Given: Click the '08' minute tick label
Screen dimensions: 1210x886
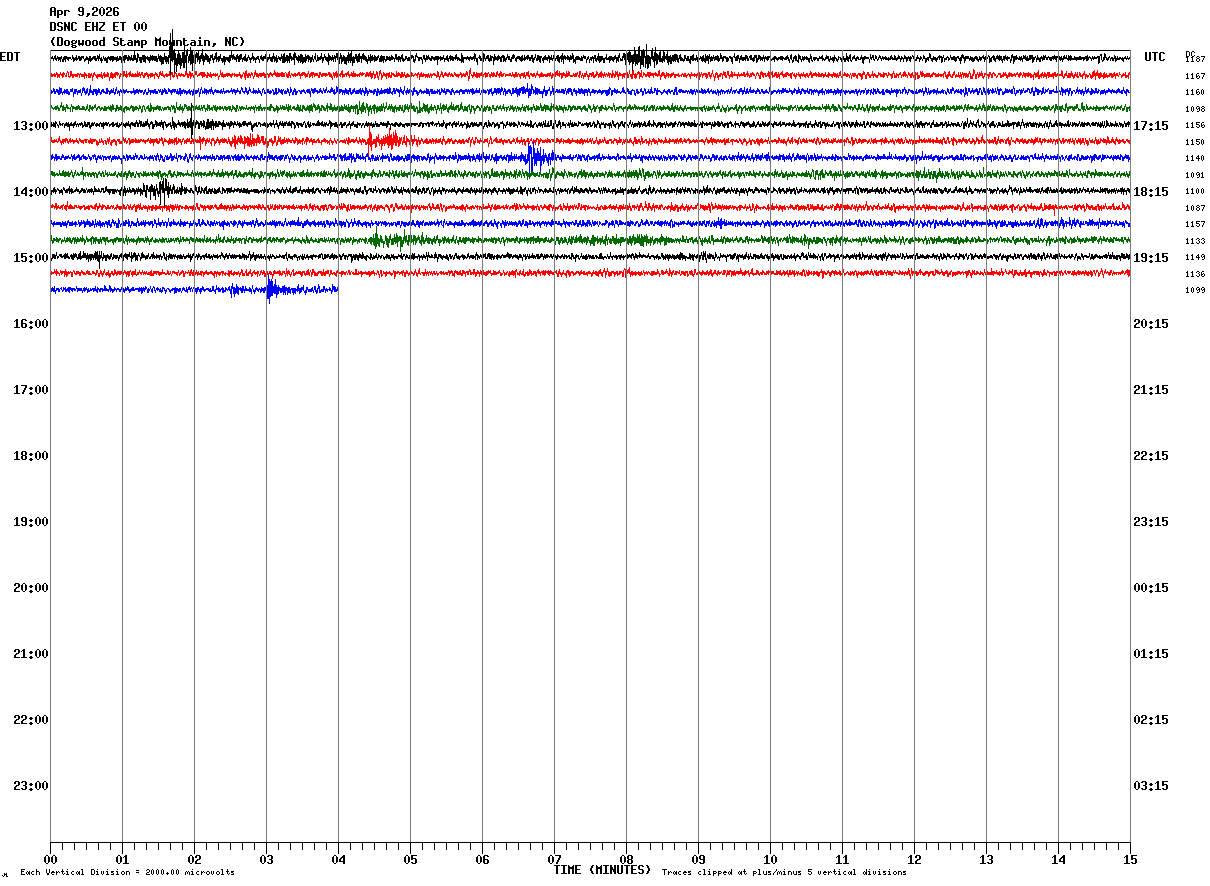Looking at the screenshot, I should [626, 859].
